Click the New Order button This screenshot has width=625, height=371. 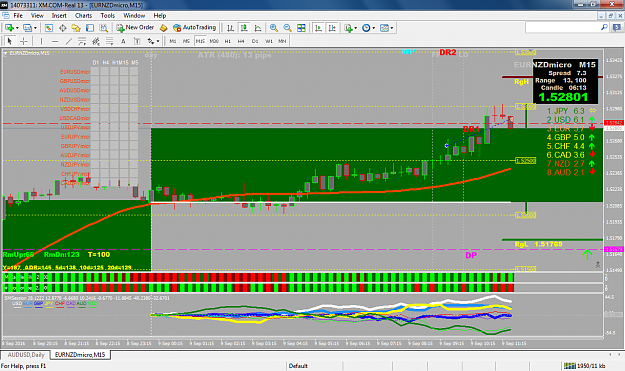135,28
